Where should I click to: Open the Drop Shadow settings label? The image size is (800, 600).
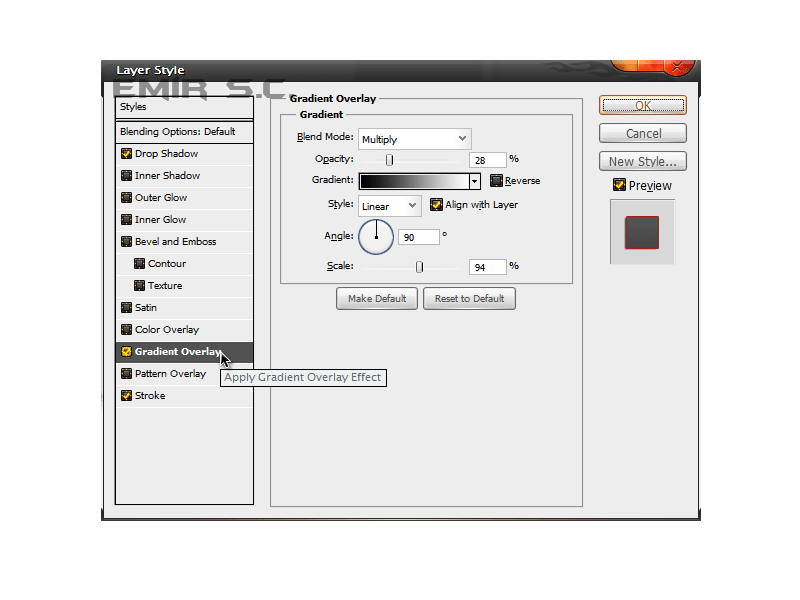pos(166,154)
